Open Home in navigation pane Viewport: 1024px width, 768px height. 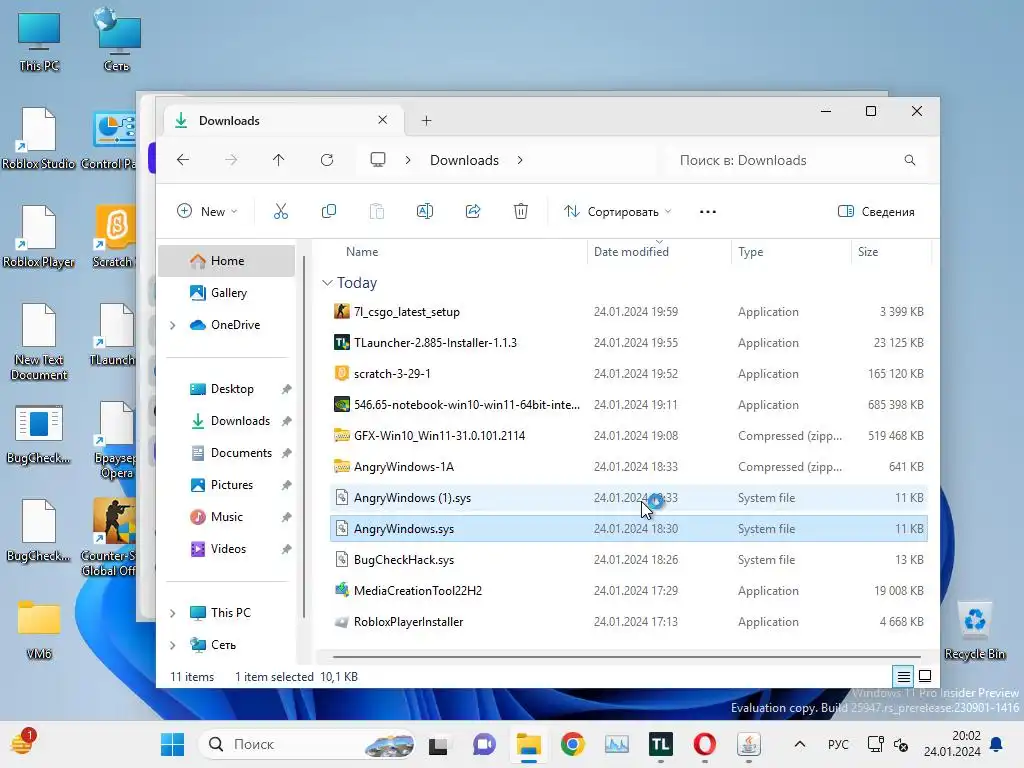(x=227, y=261)
